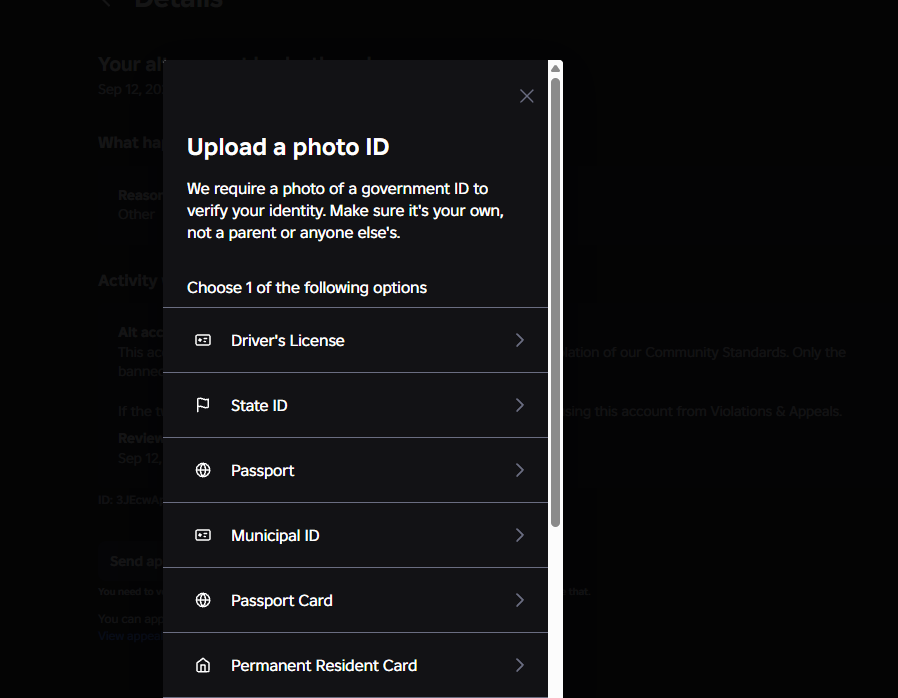Click the chevron on the Passport Card row
Viewport: 898px width, 698px height.
point(519,600)
